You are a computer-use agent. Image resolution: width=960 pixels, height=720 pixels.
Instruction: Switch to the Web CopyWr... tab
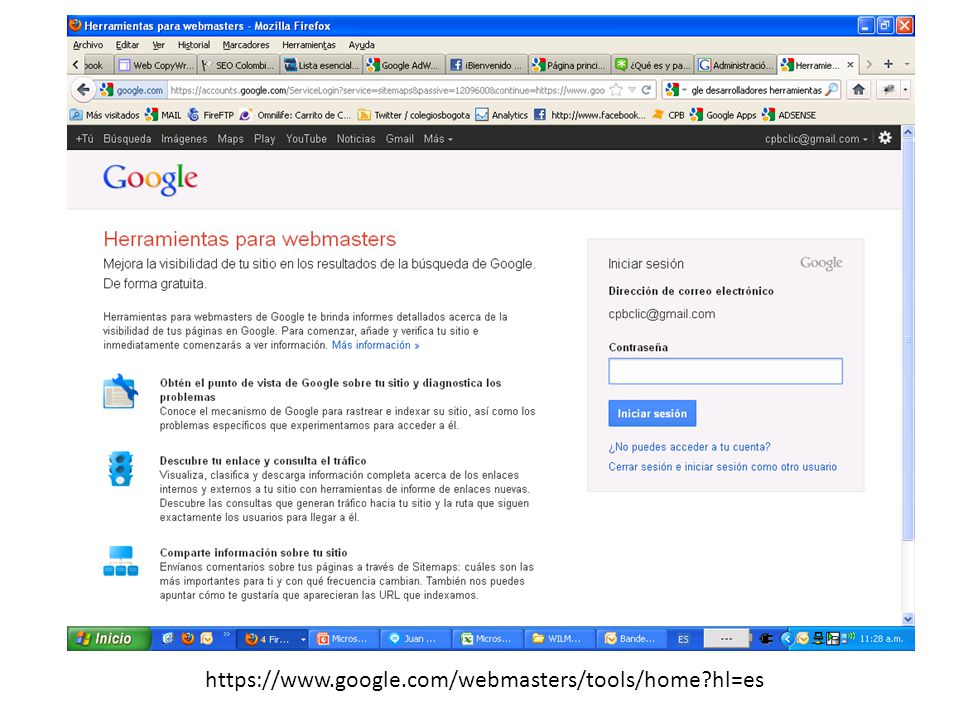[x=156, y=65]
